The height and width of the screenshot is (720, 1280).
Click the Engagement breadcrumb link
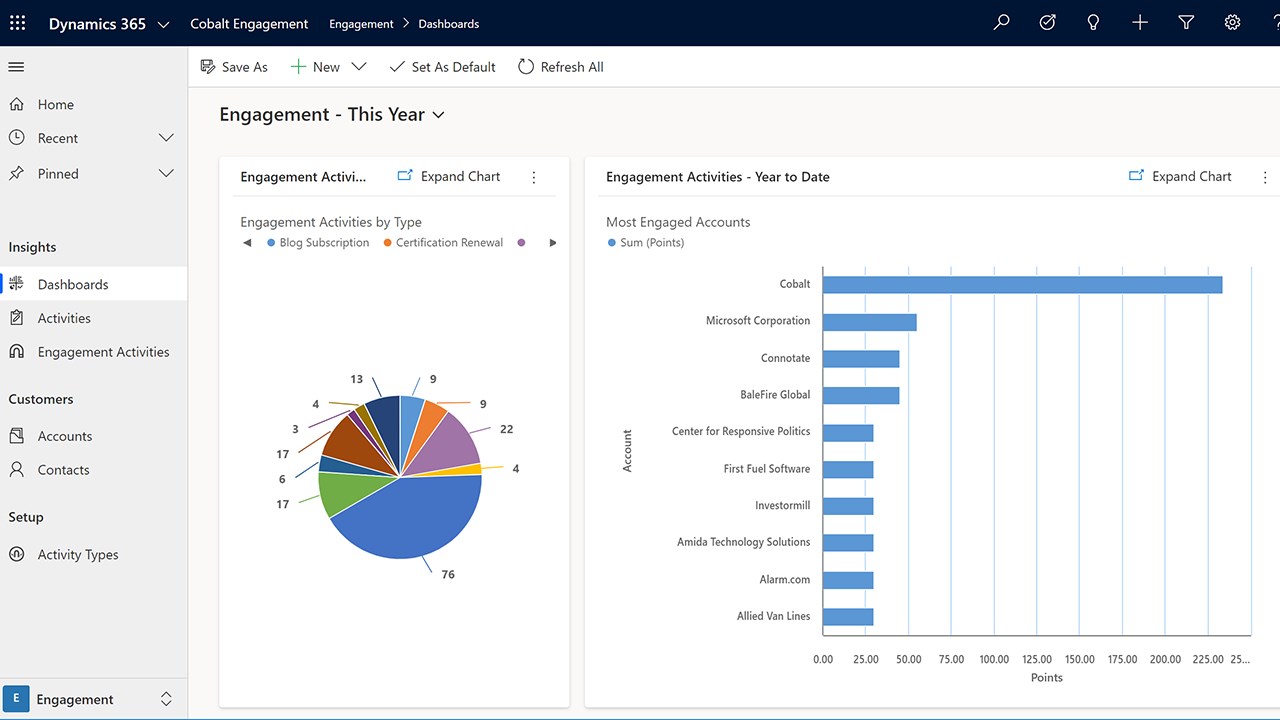tap(361, 24)
